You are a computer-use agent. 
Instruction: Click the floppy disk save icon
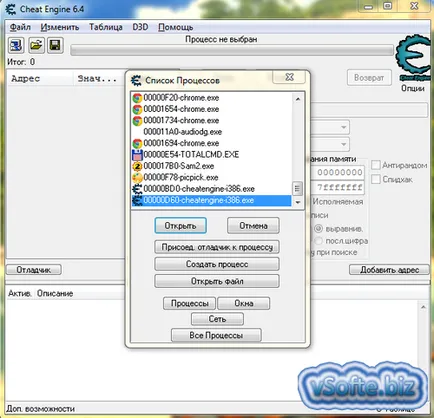55,45
